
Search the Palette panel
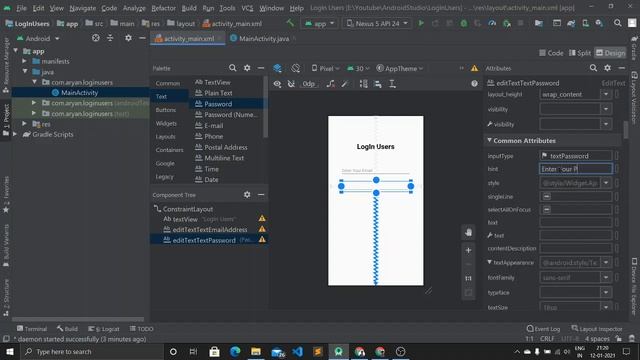(x=232, y=68)
